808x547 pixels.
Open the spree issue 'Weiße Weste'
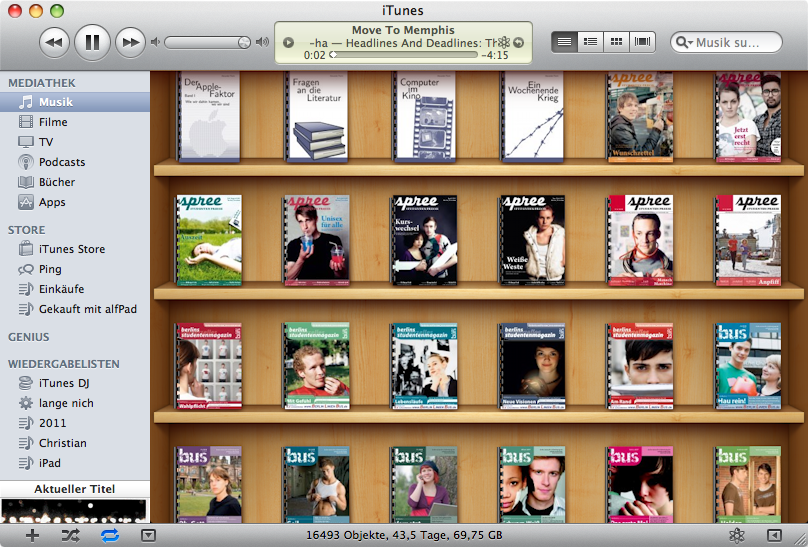tap(532, 240)
